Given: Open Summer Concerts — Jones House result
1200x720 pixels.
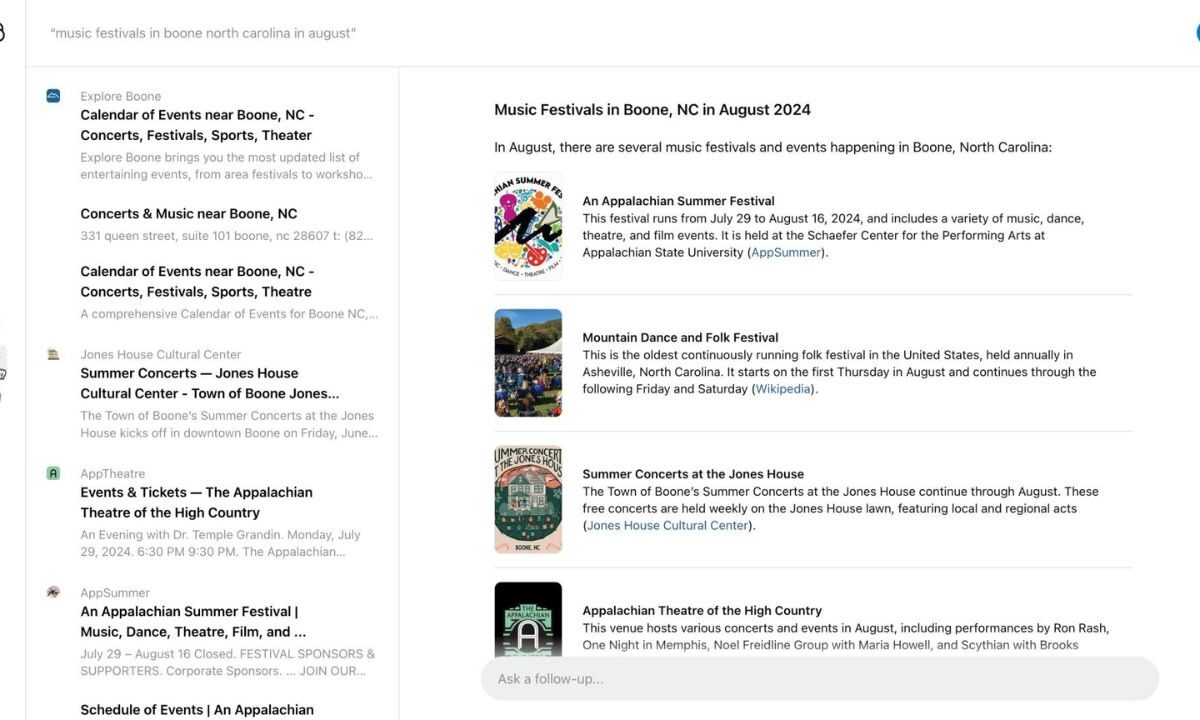Looking at the screenshot, I should click(209, 383).
